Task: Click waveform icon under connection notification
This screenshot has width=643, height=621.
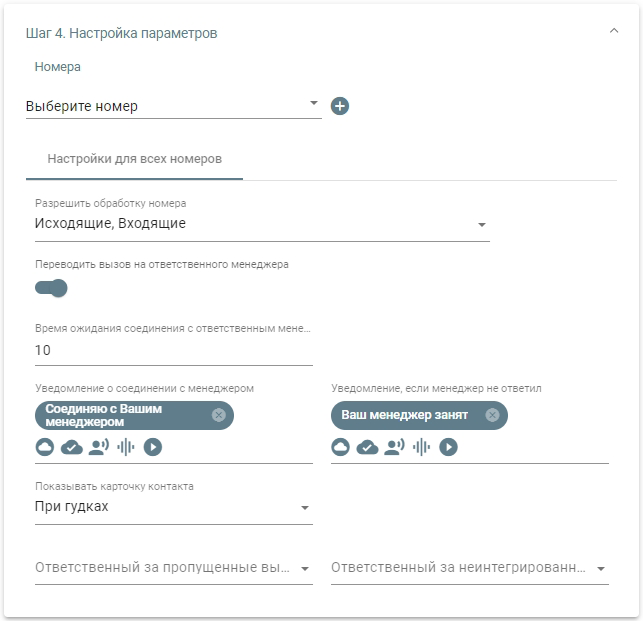Action: (126, 447)
